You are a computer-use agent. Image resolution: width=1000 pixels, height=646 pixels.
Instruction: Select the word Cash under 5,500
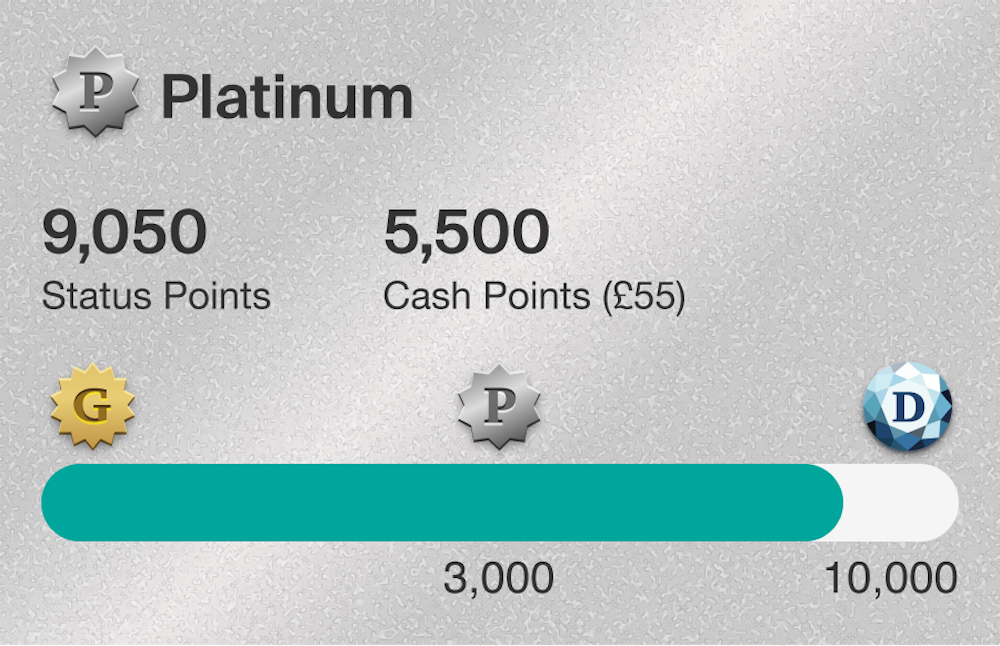coord(420,297)
